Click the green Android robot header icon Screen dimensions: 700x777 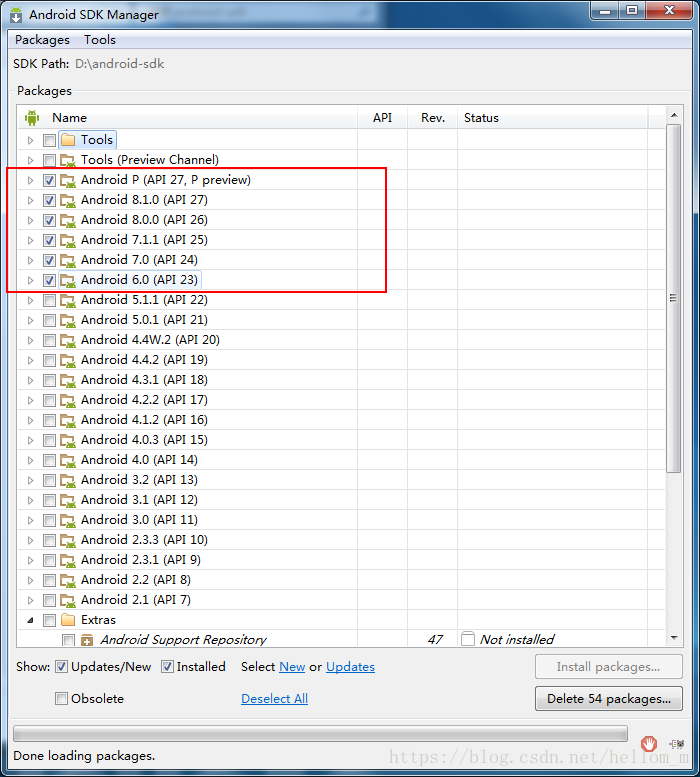pyautogui.click(x=32, y=117)
